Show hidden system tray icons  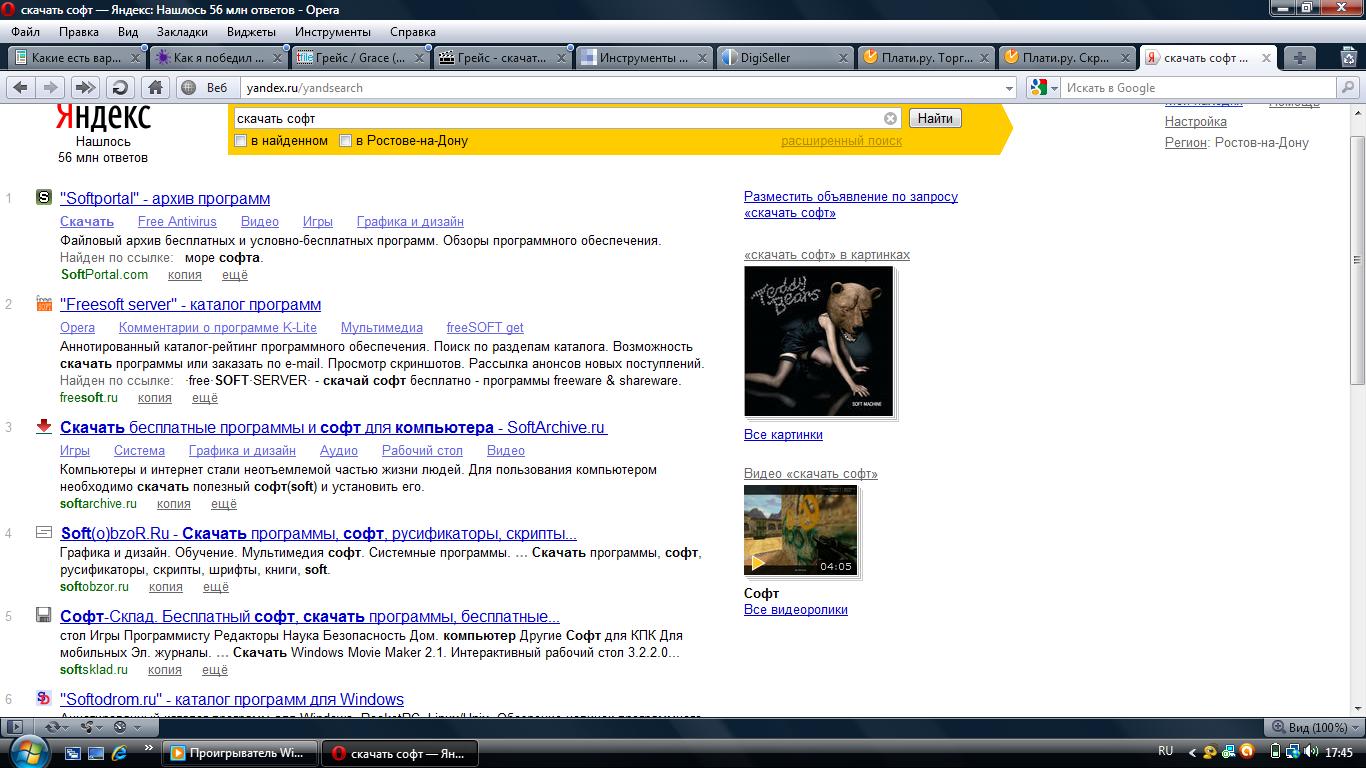coord(1192,752)
